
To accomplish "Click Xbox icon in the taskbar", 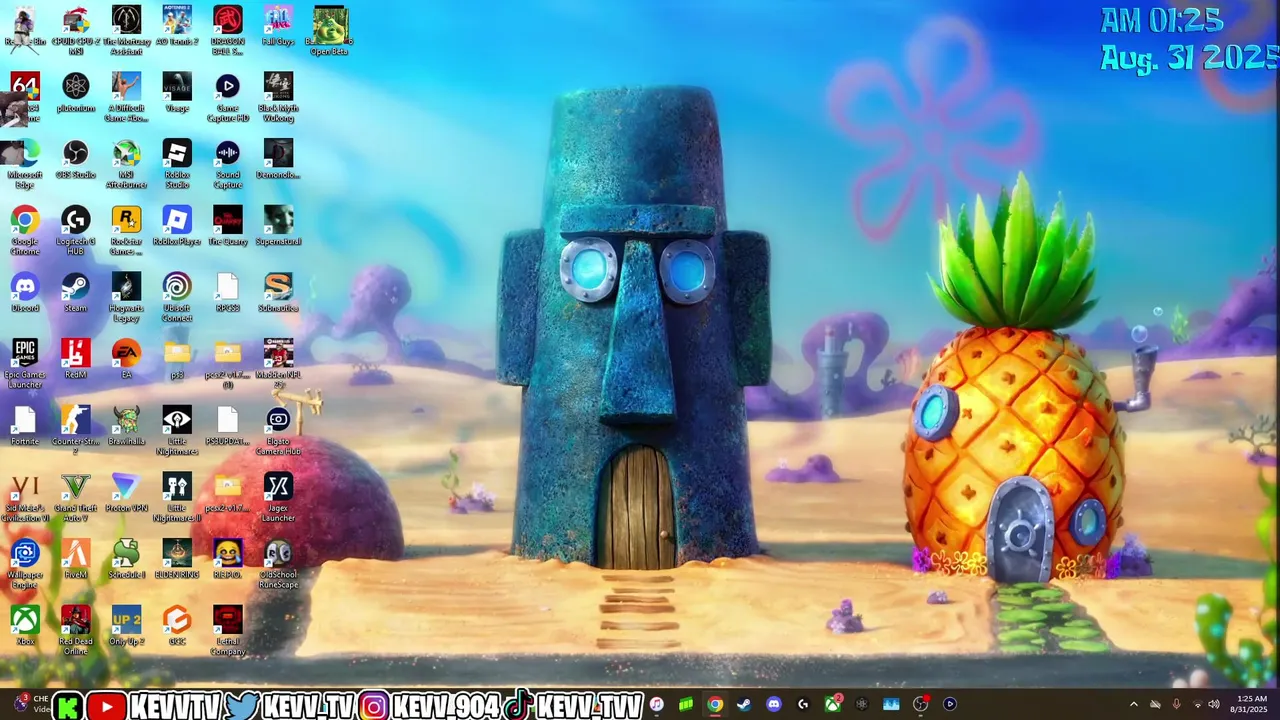I will (x=832, y=704).
